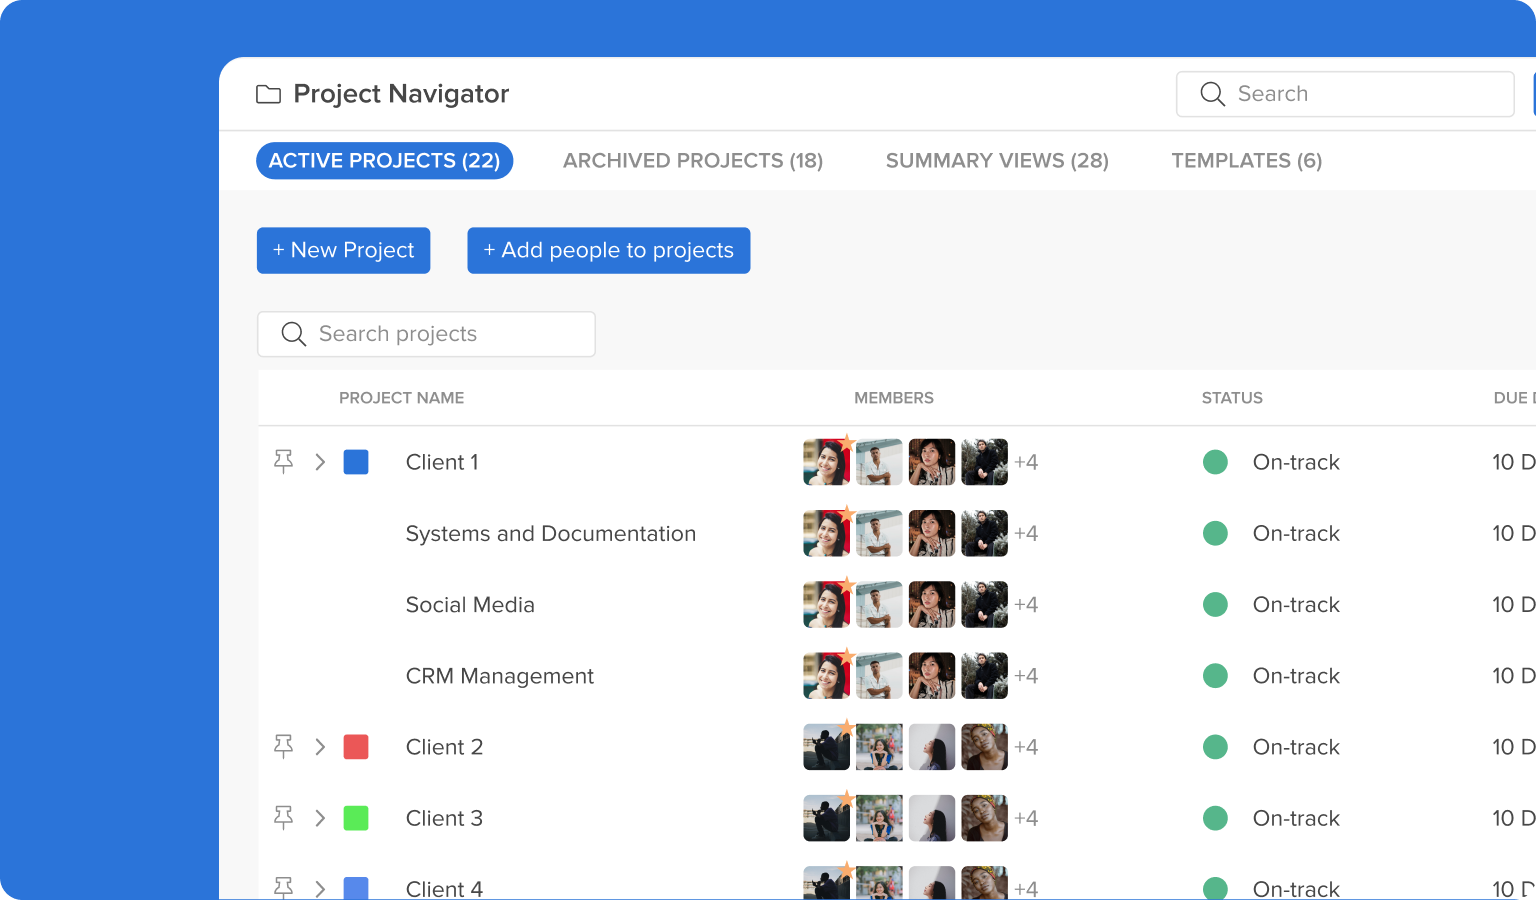Click the red Client 2 color swatch
The width and height of the screenshot is (1537, 901).
(356, 747)
